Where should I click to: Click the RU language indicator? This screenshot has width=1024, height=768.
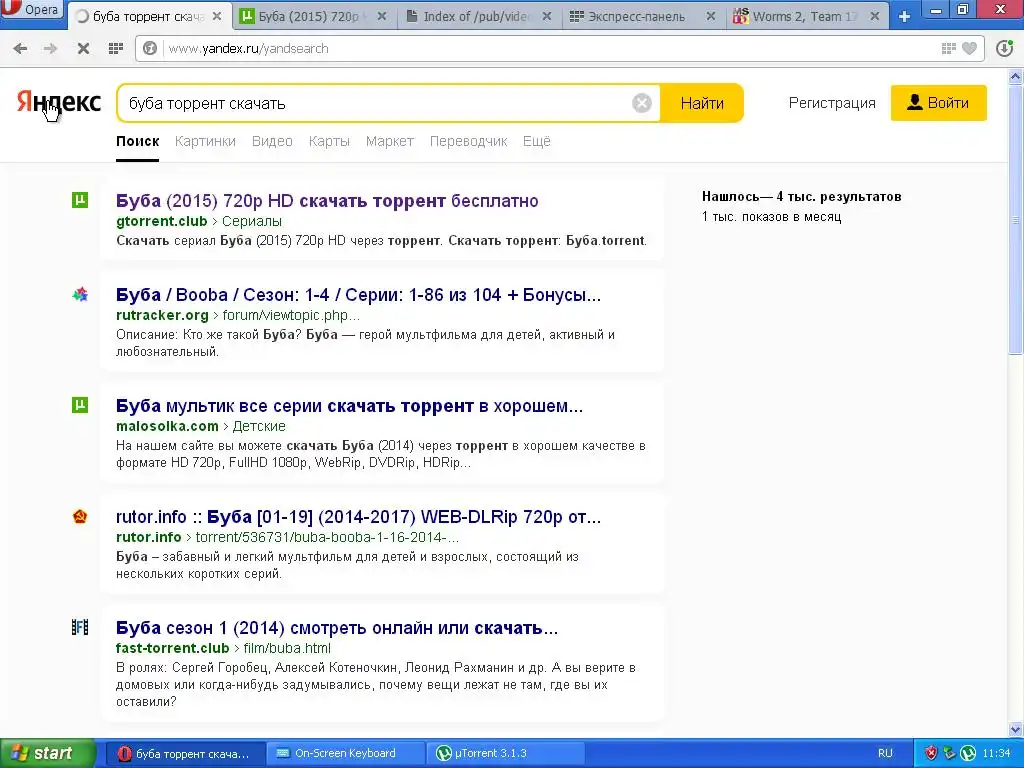tap(885, 753)
